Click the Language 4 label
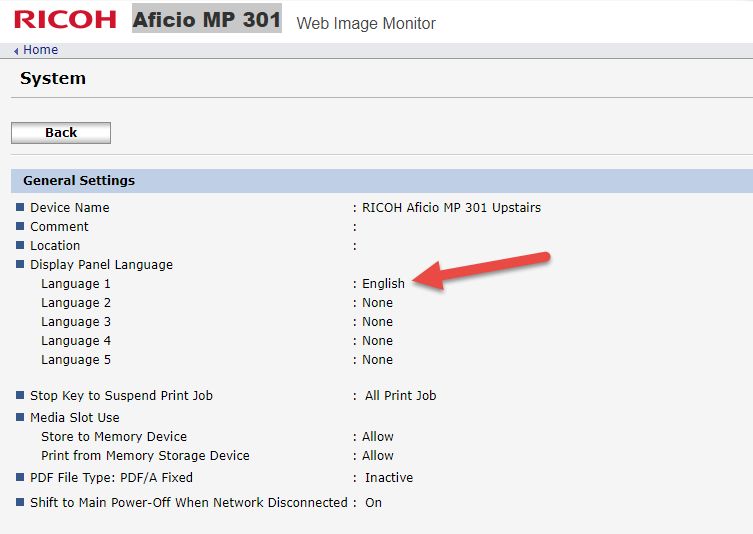The width and height of the screenshot is (753, 534). pos(76,341)
